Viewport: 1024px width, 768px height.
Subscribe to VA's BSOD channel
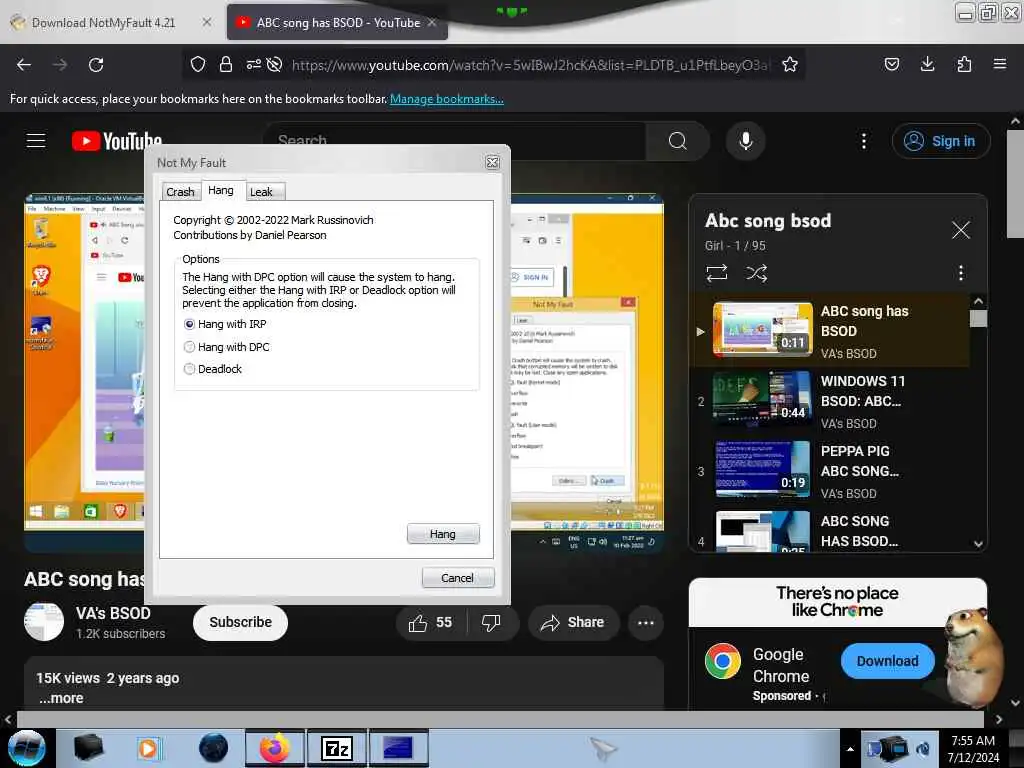(x=240, y=622)
